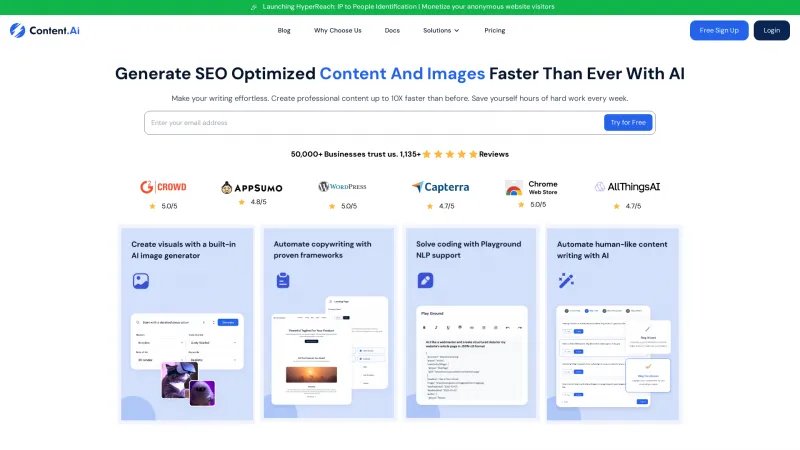
Task: Go to the Docs menu item
Action: [x=392, y=30]
